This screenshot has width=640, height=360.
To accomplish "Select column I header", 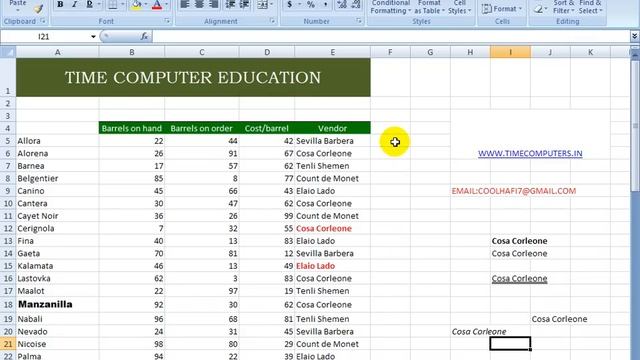I will coord(510,52).
